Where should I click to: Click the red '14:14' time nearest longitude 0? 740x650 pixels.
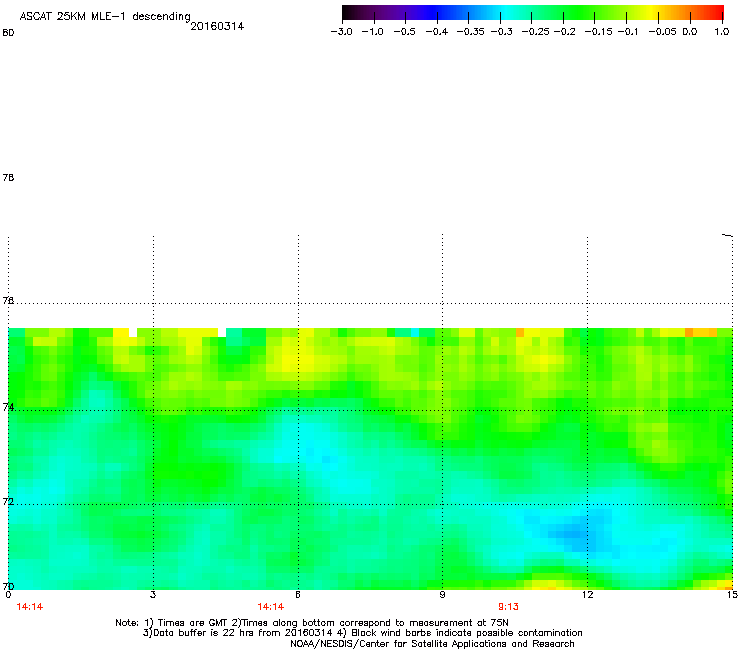pos(30,607)
